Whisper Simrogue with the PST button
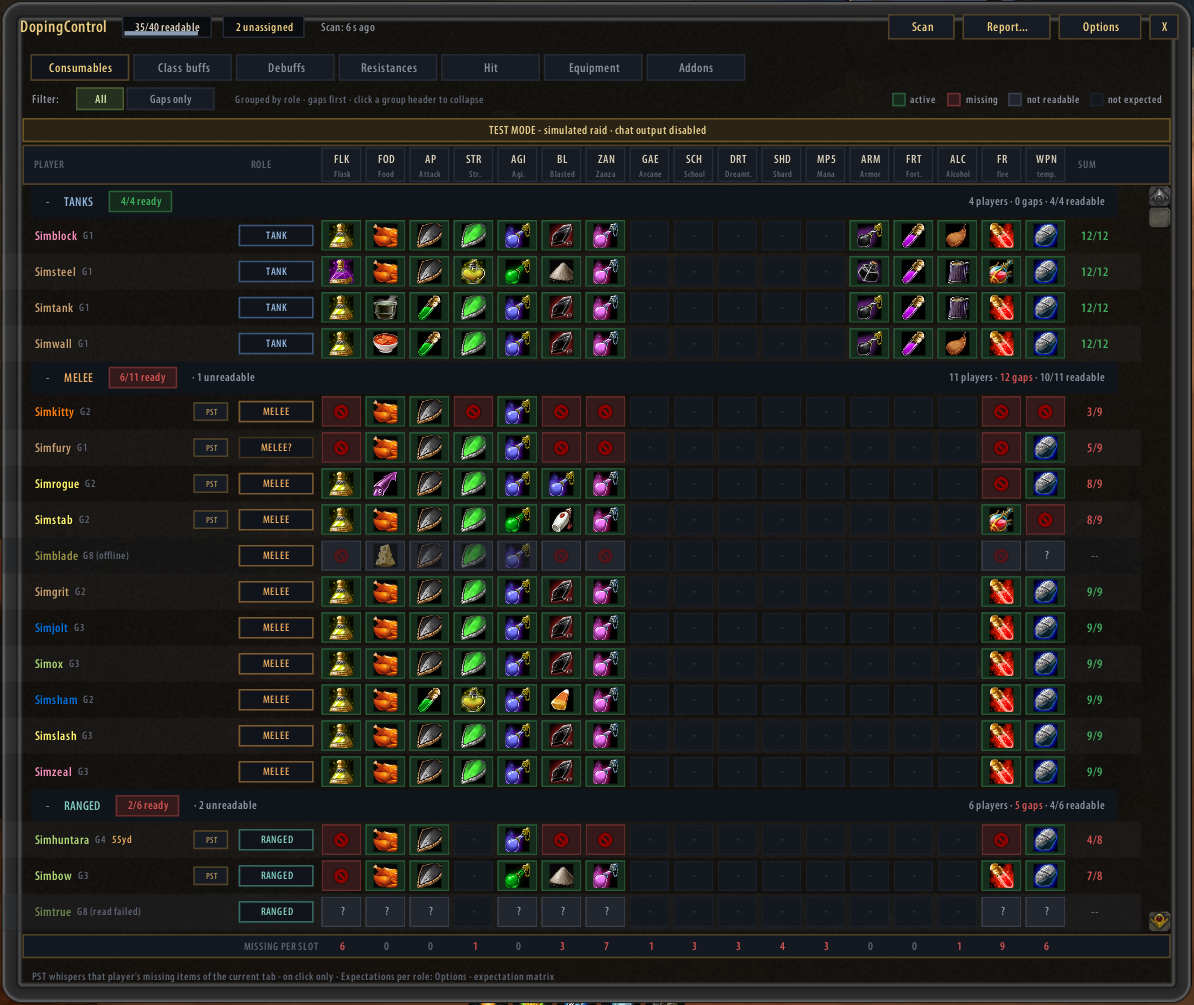 point(211,483)
